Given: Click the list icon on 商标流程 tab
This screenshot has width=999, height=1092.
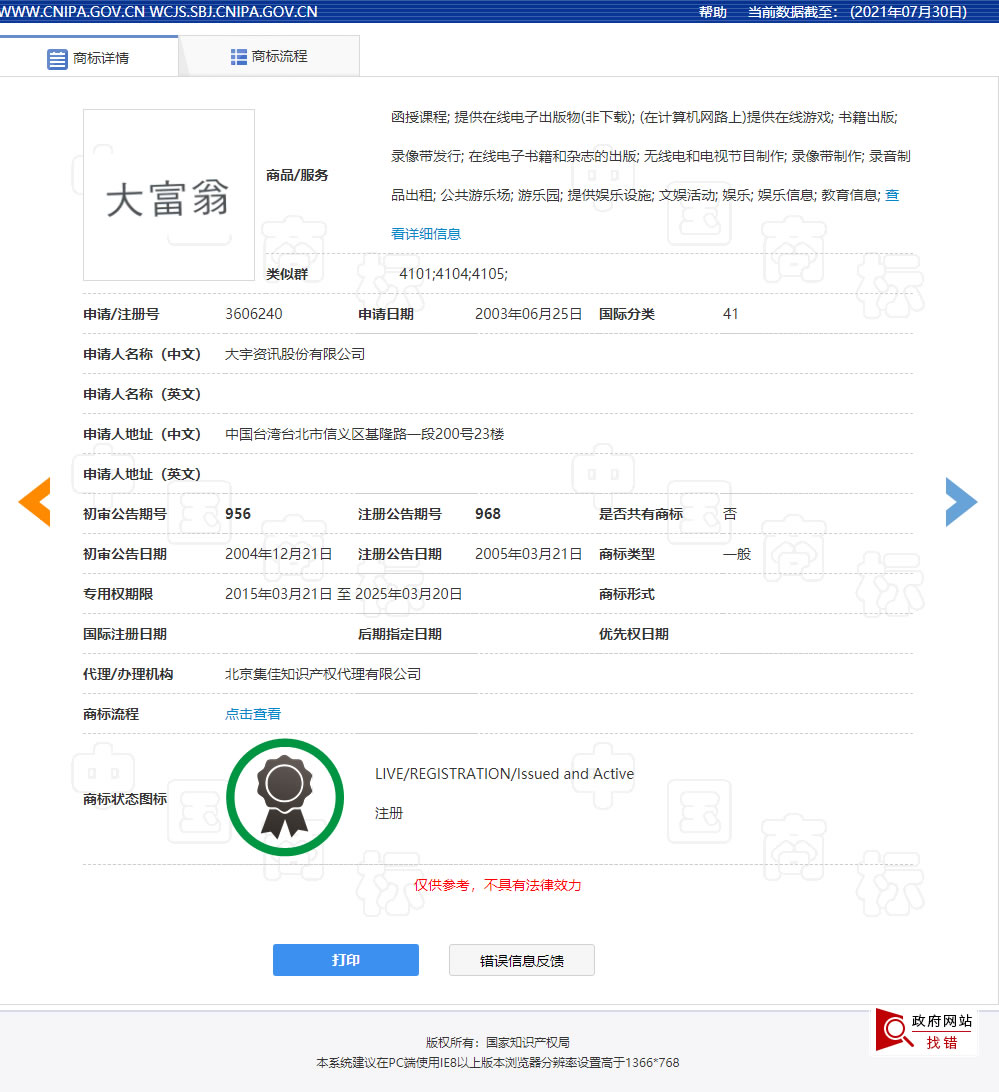Looking at the screenshot, I should (x=237, y=56).
